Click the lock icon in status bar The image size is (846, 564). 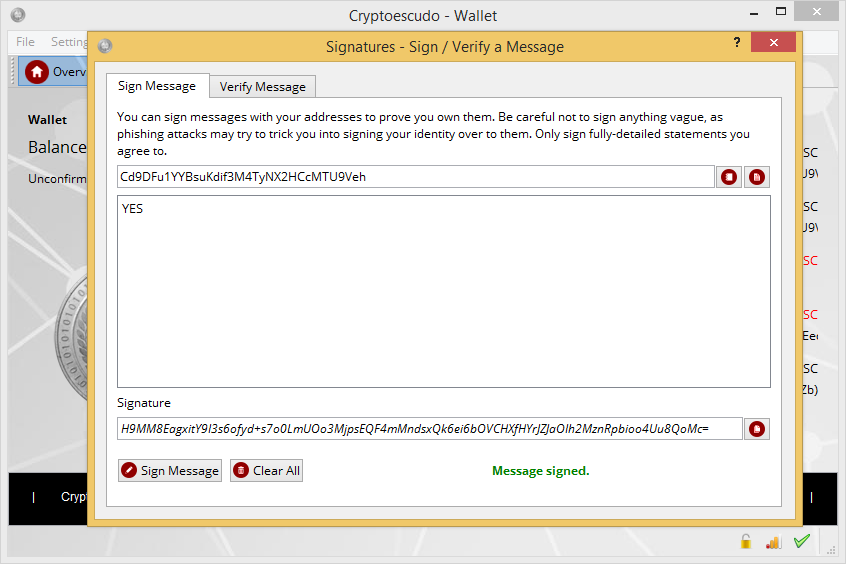[x=746, y=541]
